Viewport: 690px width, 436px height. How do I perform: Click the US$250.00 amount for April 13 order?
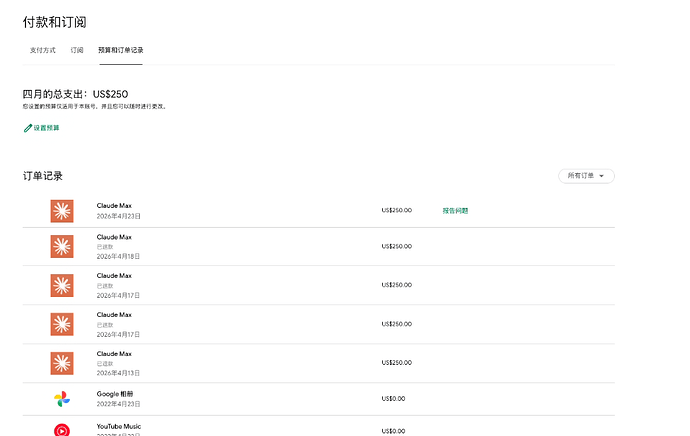pos(396,363)
